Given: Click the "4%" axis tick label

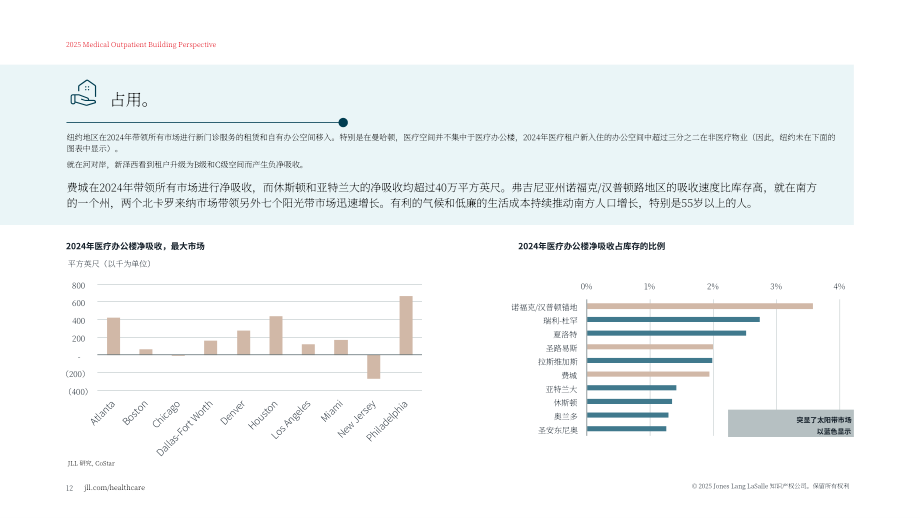Looking at the screenshot, I should 839,287.
